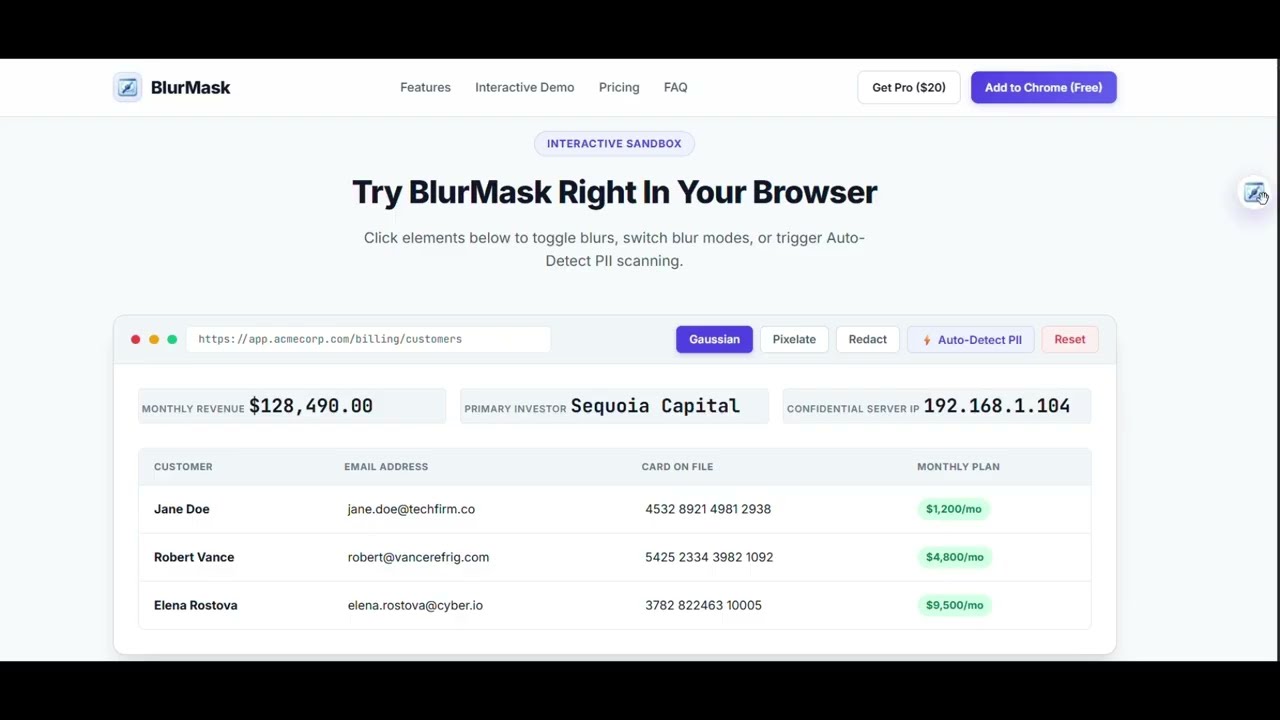Click the lightning icon on Auto-Detect PII
1280x720 pixels.
coord(927,340)
